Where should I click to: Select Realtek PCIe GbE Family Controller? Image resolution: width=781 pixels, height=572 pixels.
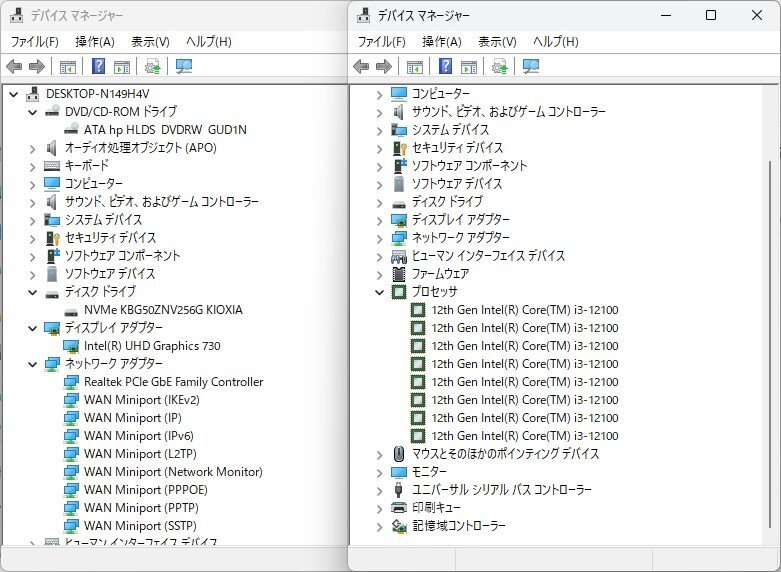pos(173,382)
